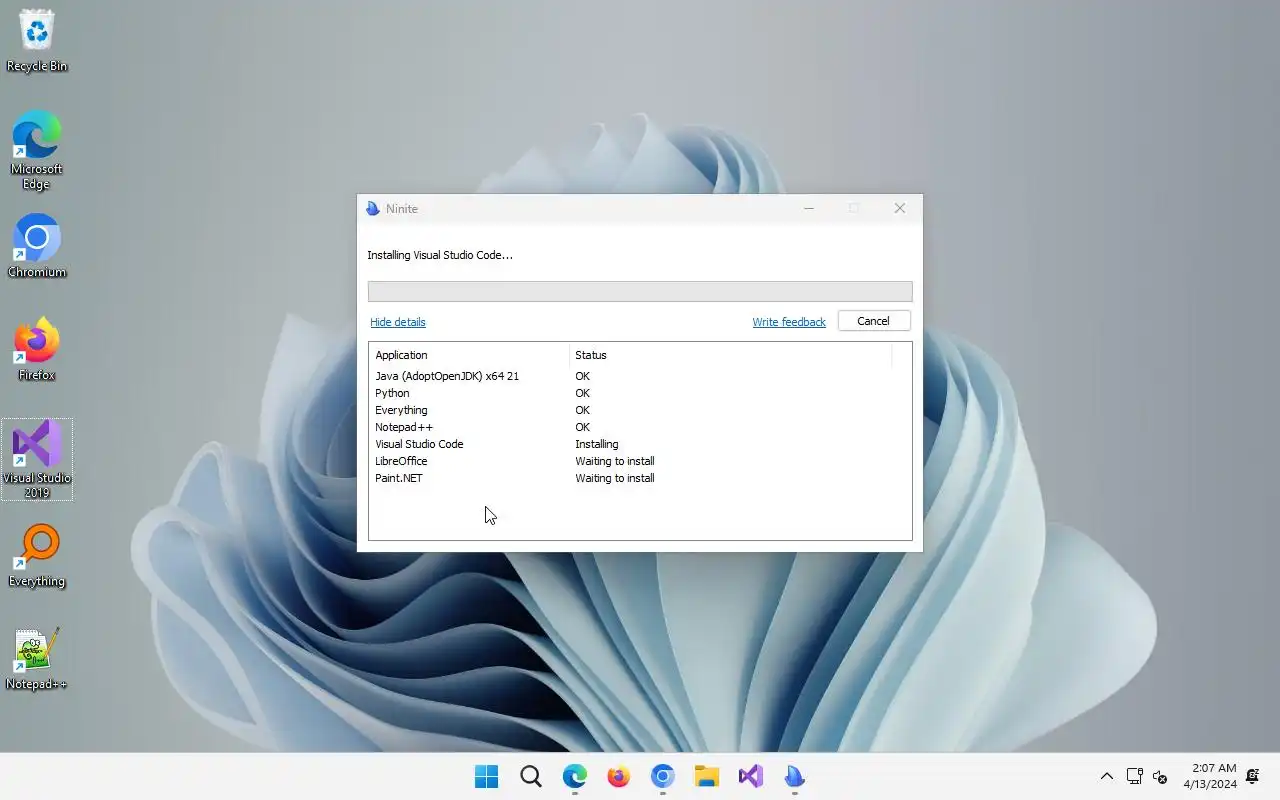
Task: Click the Application column header
Action: [469, 355]
